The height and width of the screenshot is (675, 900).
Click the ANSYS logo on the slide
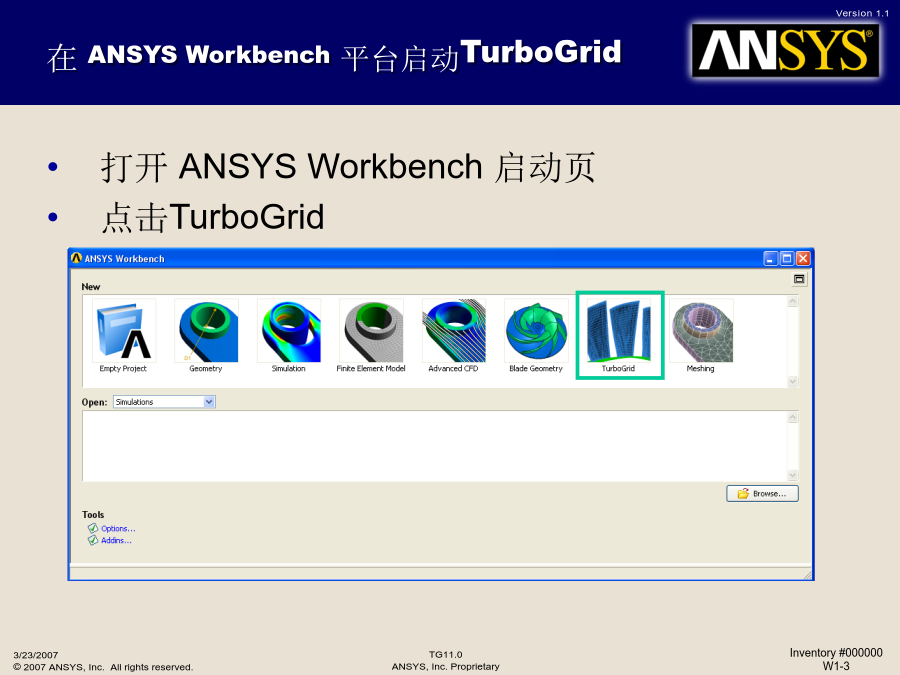tap(785, 51)
